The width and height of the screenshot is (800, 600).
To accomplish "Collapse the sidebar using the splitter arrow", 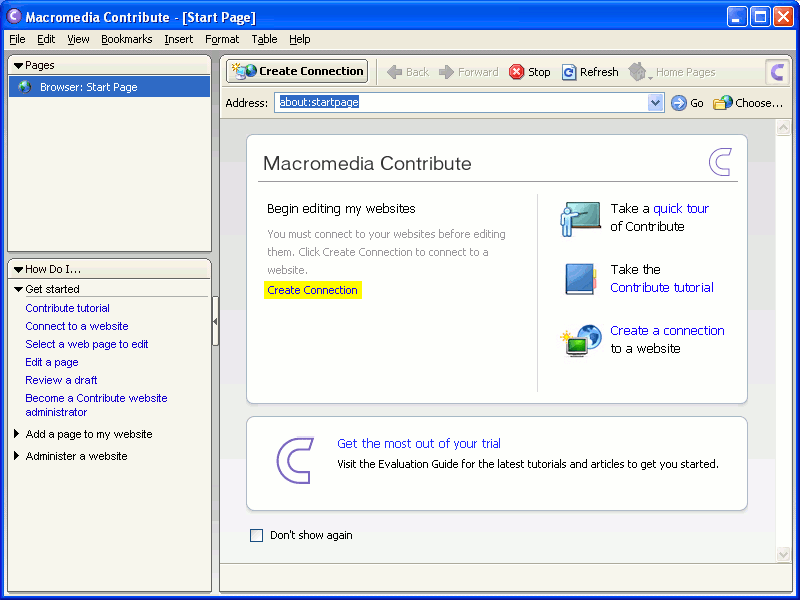I will [x=215, y=321].
